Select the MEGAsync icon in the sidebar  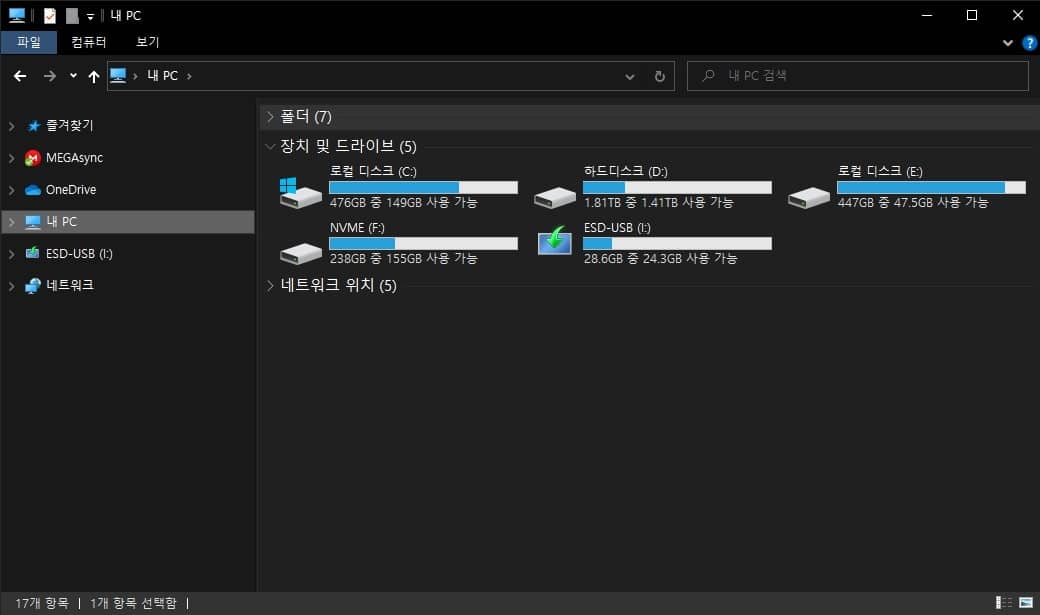[x=32, y=157]
